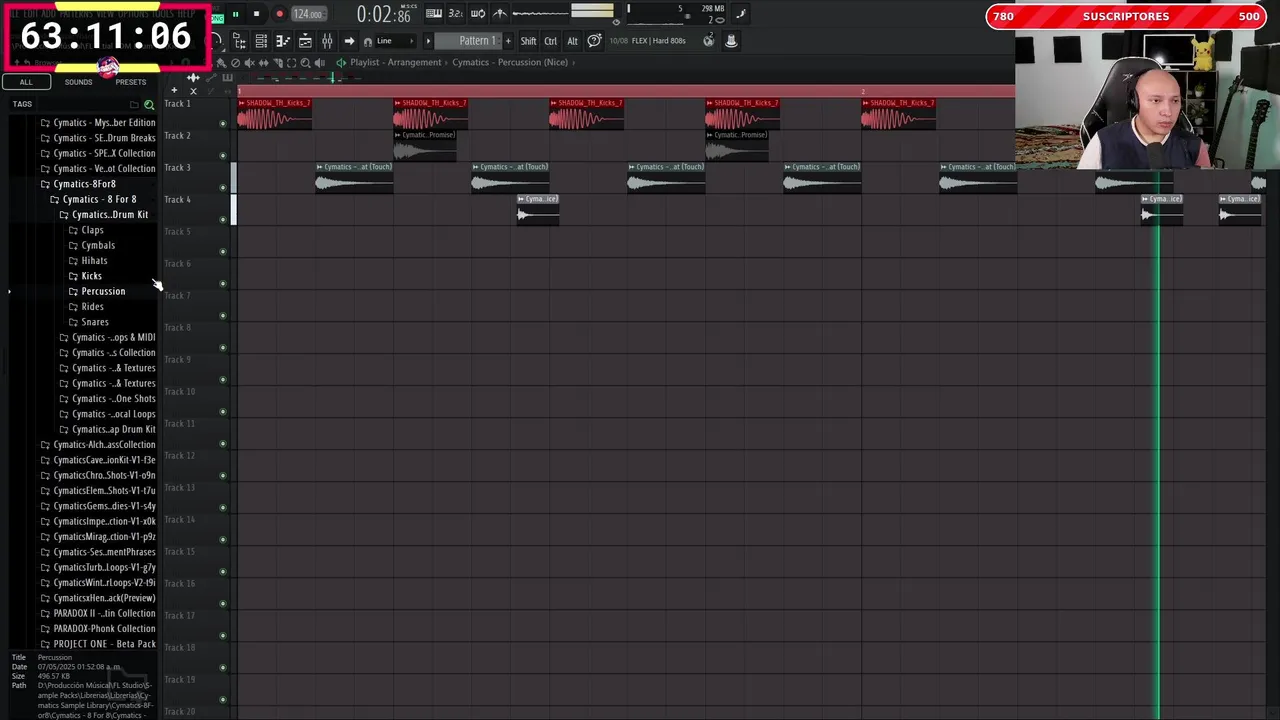Expand pattern menu arrow left of Pattern 1
The height and width of the screenshot is (720, 1280).
pyautogui.click(x=429, y=41)
